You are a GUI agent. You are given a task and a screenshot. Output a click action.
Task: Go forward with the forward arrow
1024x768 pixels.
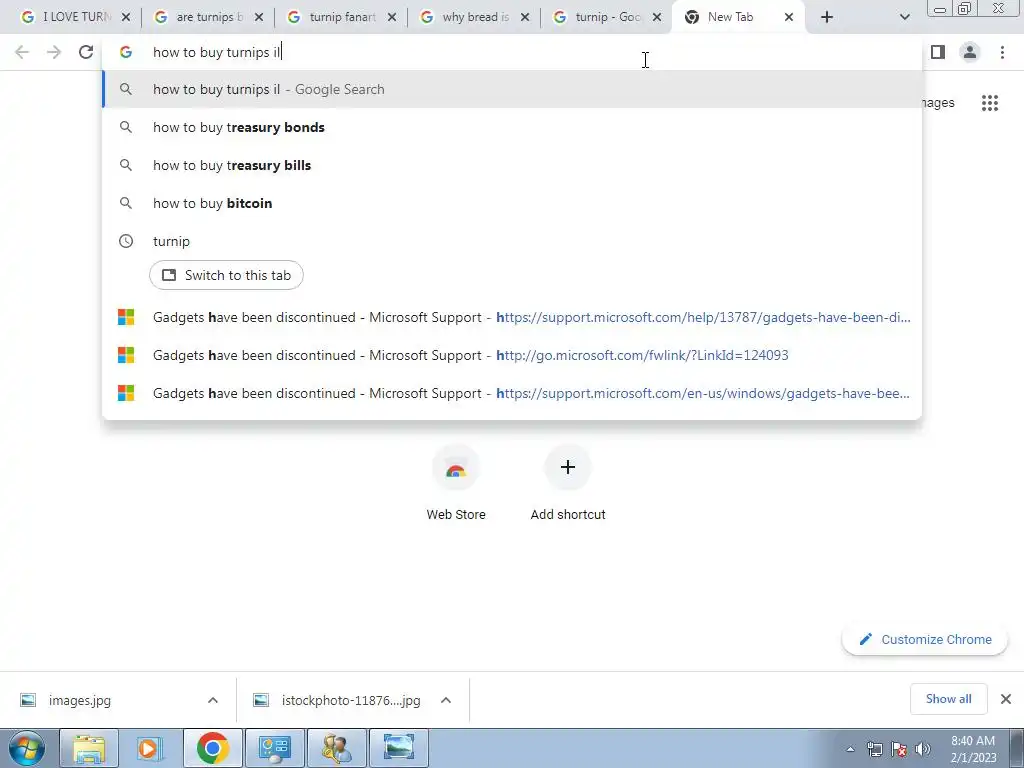coord(54,52)
